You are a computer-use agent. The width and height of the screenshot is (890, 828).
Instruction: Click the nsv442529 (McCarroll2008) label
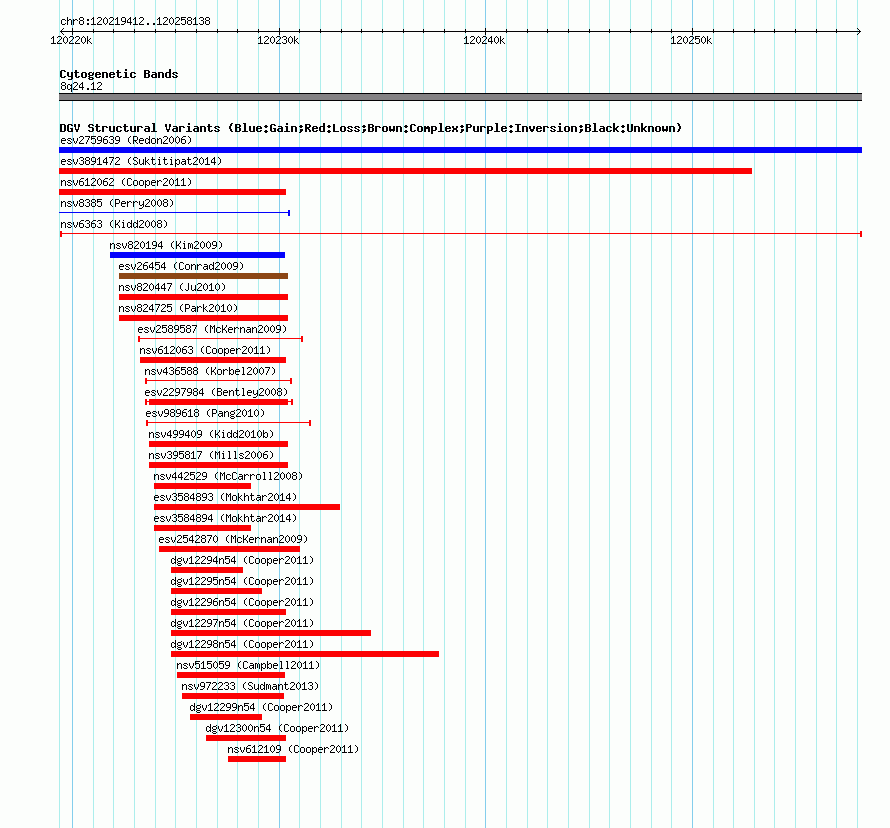[x=228, y=476]
